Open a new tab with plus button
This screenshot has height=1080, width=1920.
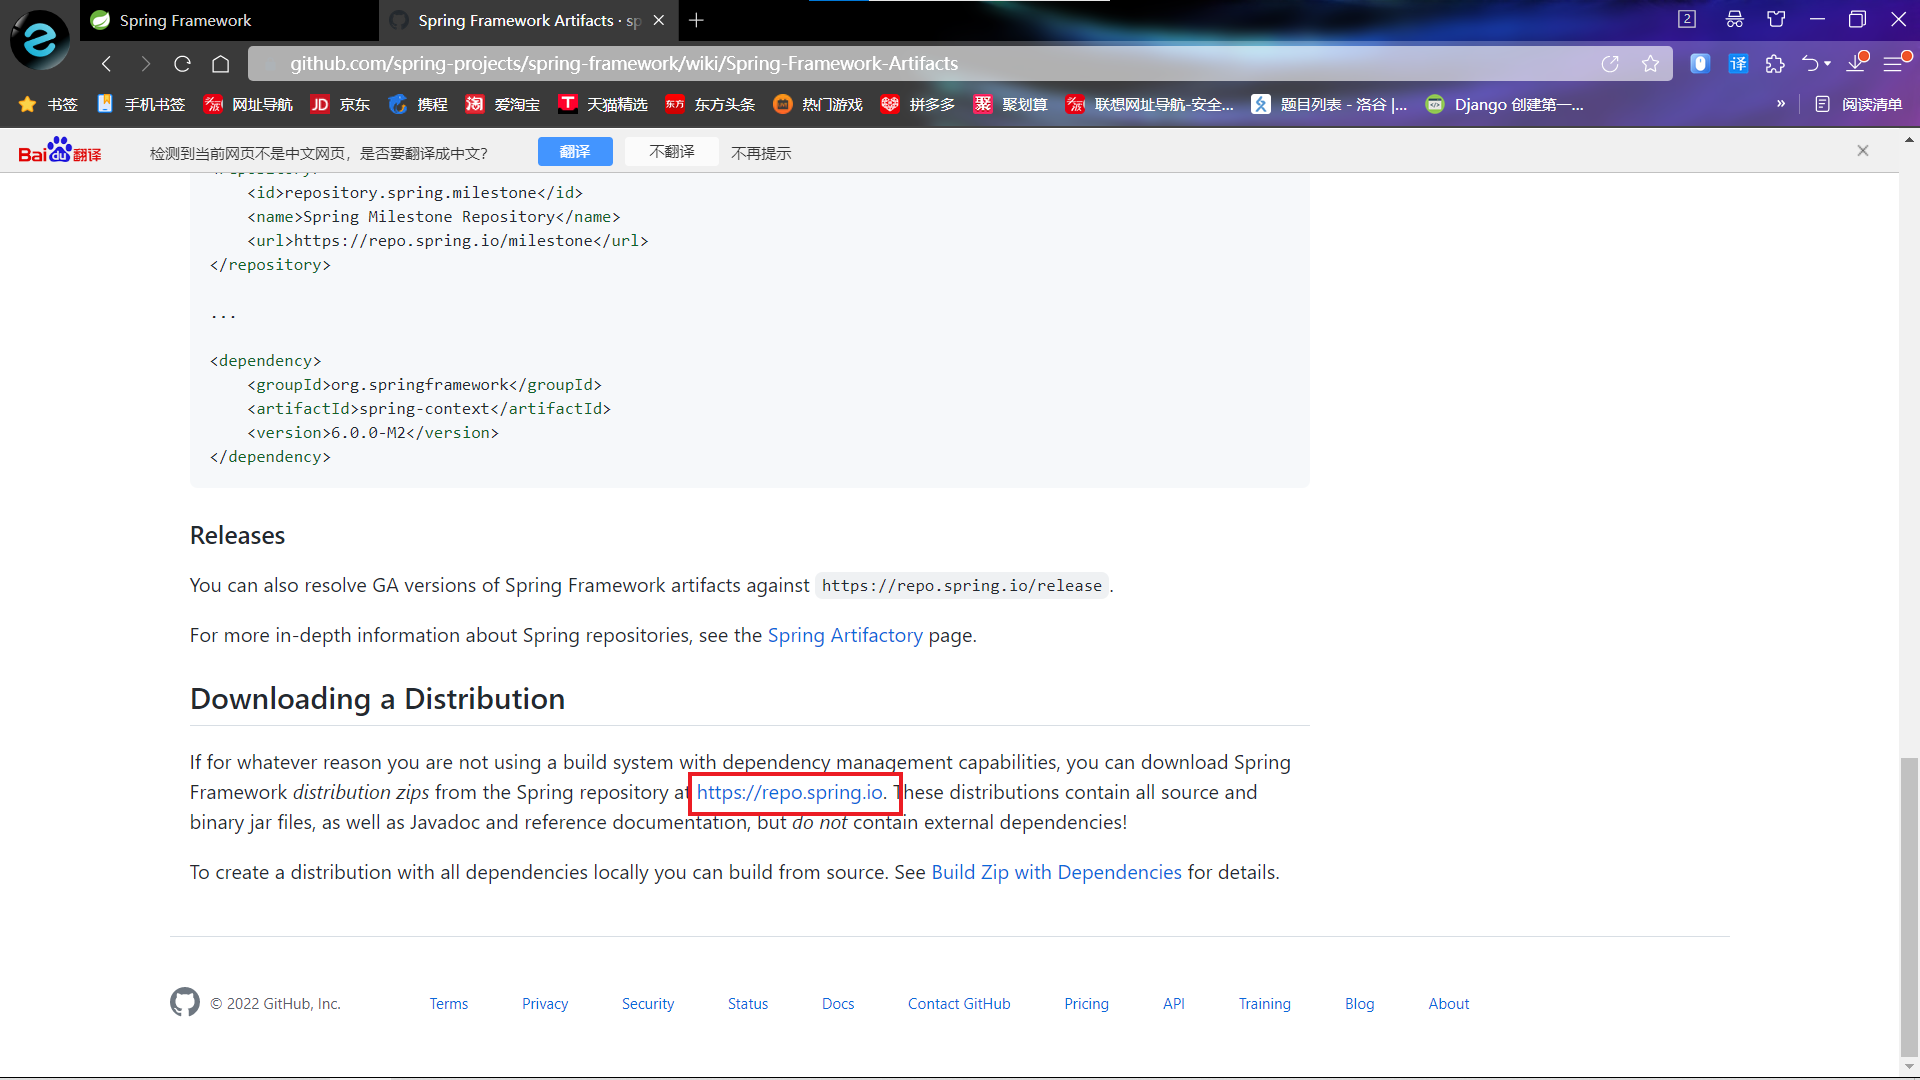pyautogui.click(x=697, y=20)
